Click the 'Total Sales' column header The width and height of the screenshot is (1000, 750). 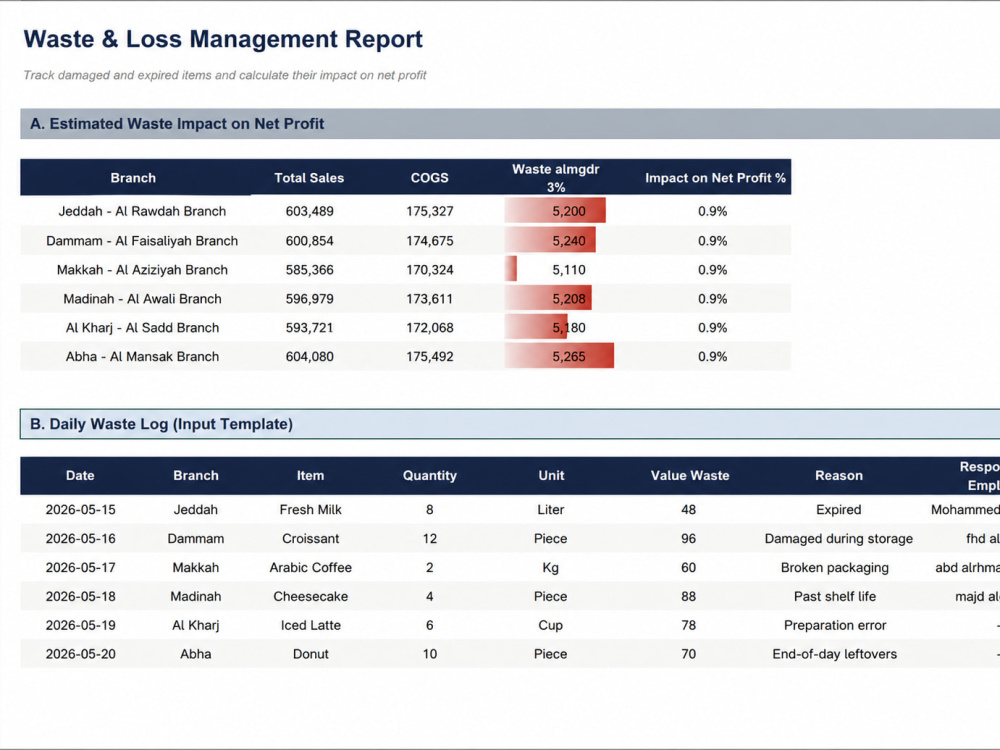(309, 178)
